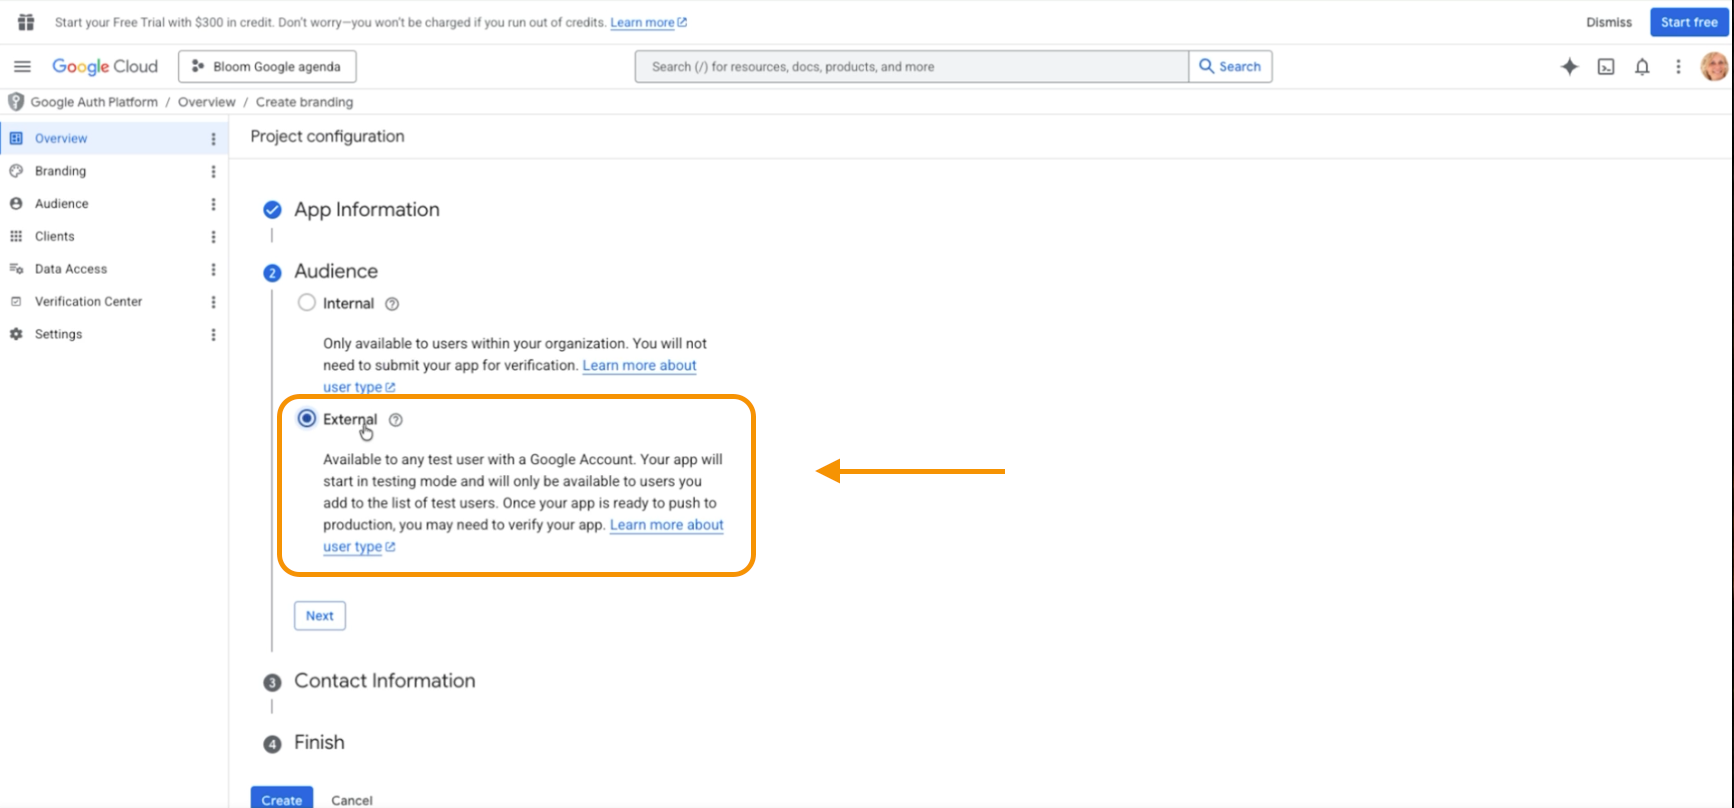This screenshot has width=1734, height=808.
Task: Open the three-dot menu beside Branding
Action: 213,172
